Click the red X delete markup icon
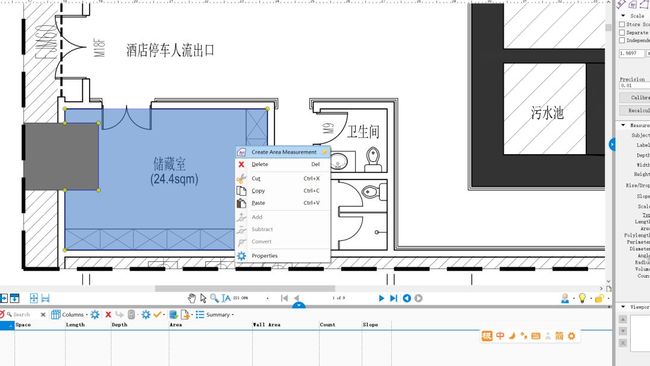 108,315
